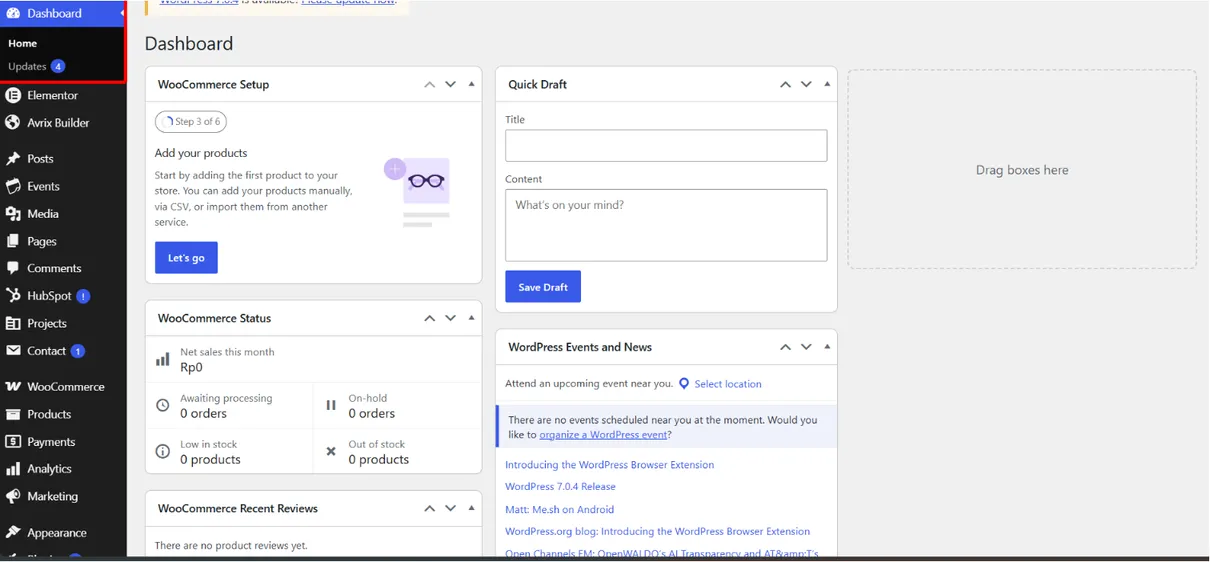Click the Save Draft button
This screenshot has width=1210, height=562.
tap(543, 287)
